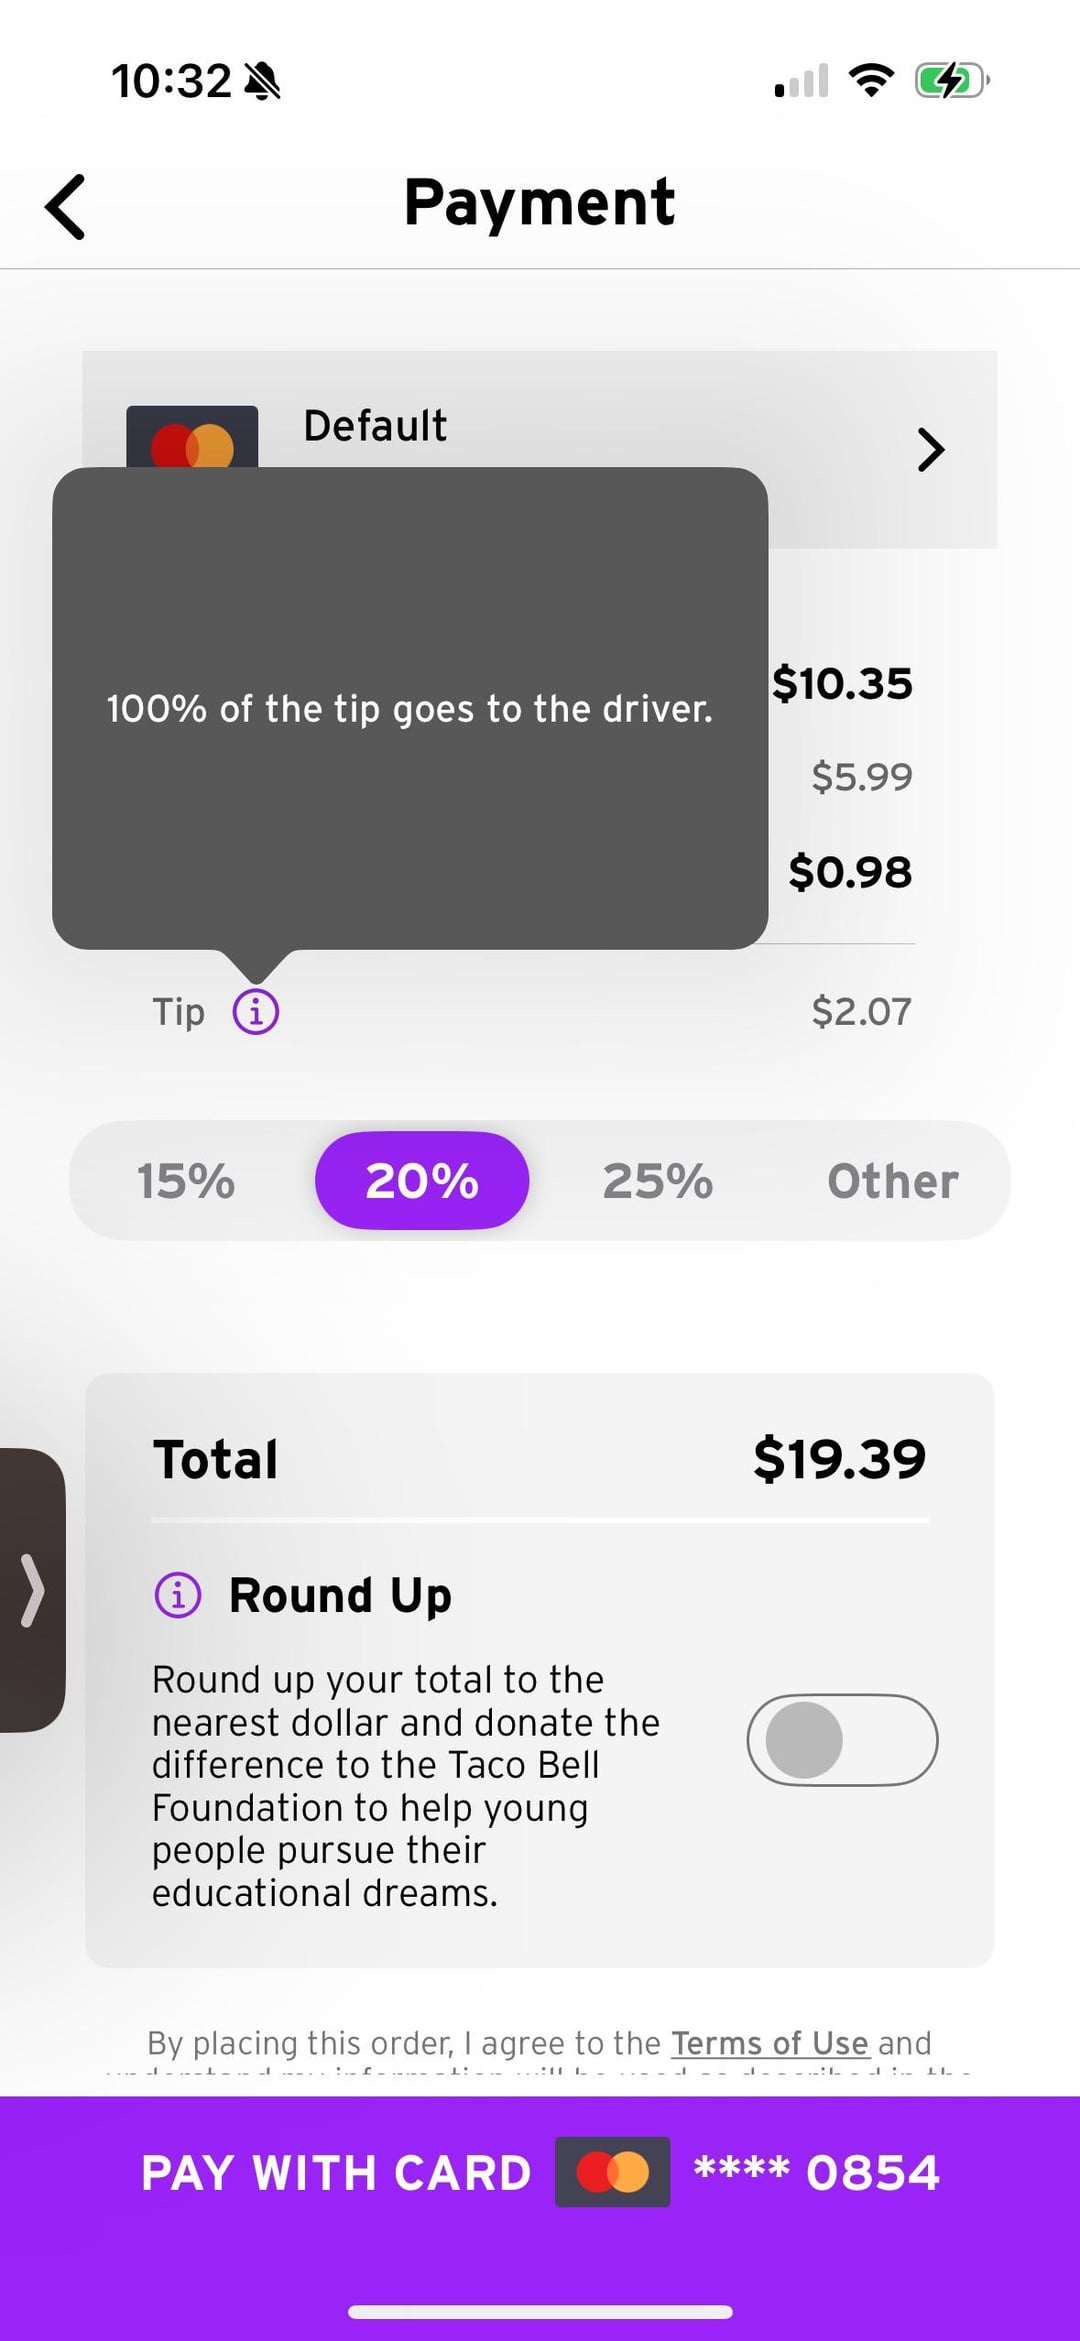The height and width of the screenshot is (2341, 1080).
Task: Tap the battery charging icon
Action: coord(951,80)
